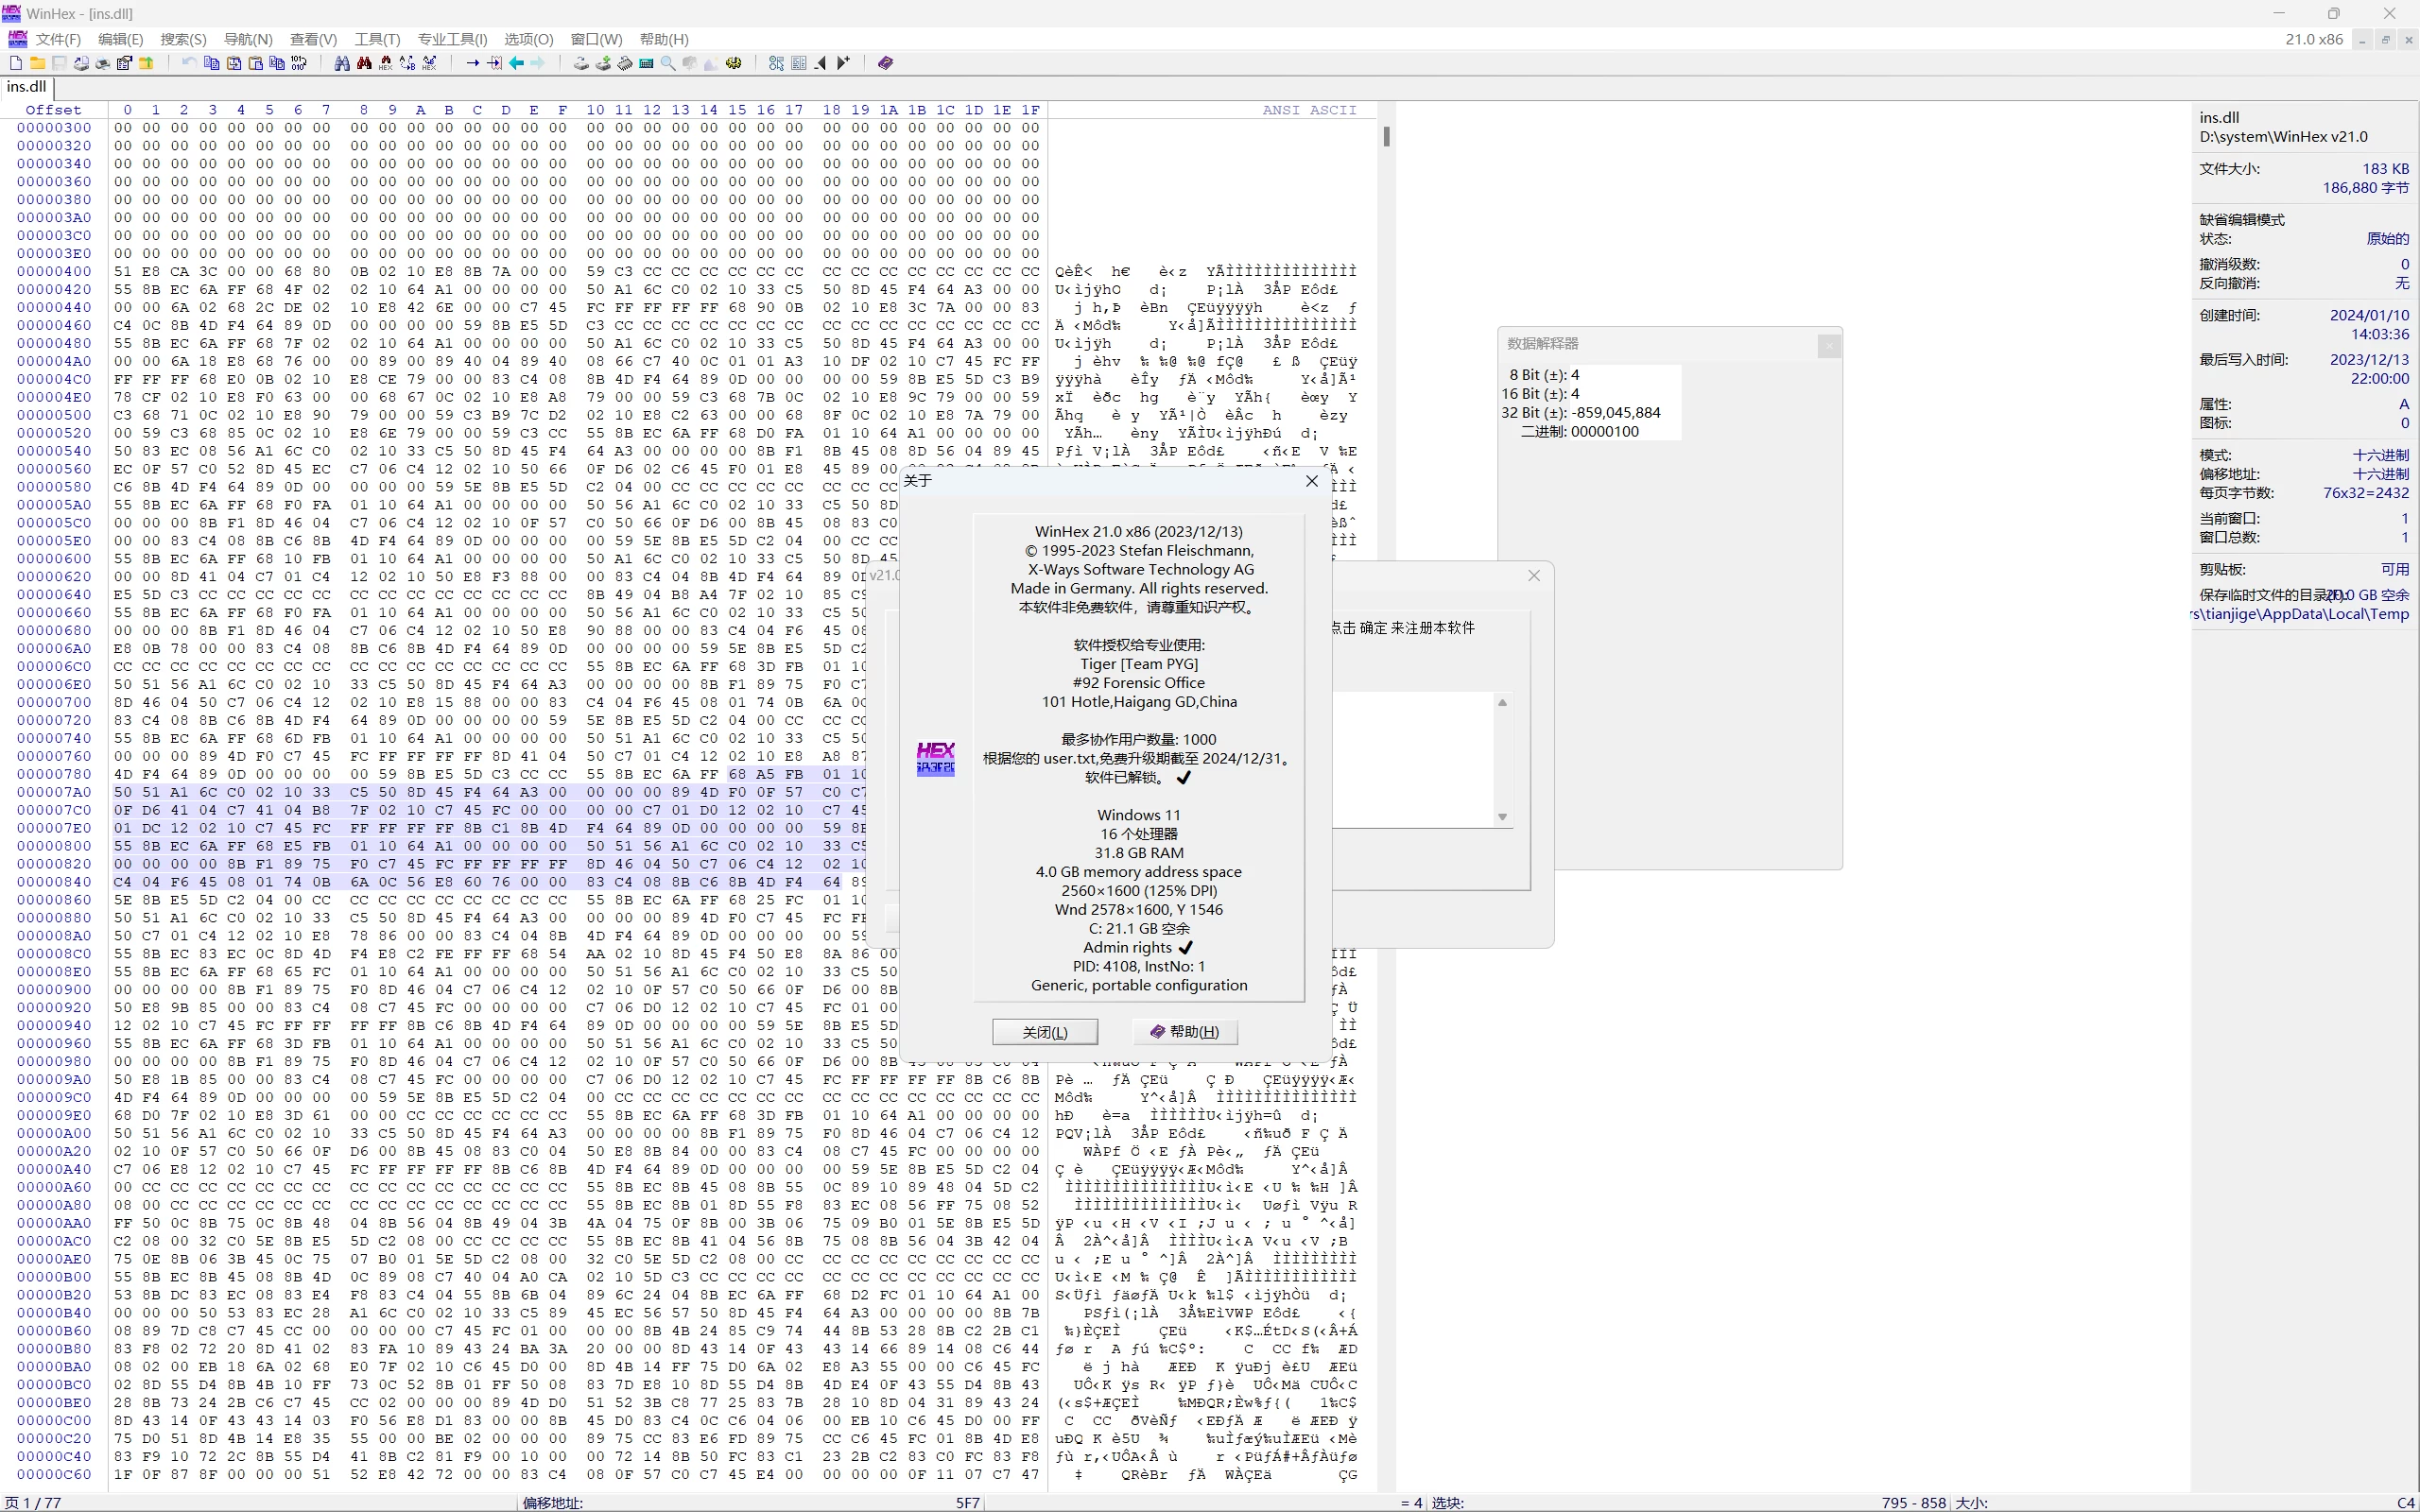The height and width of the screenshot is (1512, 2420).
Task: Open the 导航(N) menu
Action: (x=247, y=39)
